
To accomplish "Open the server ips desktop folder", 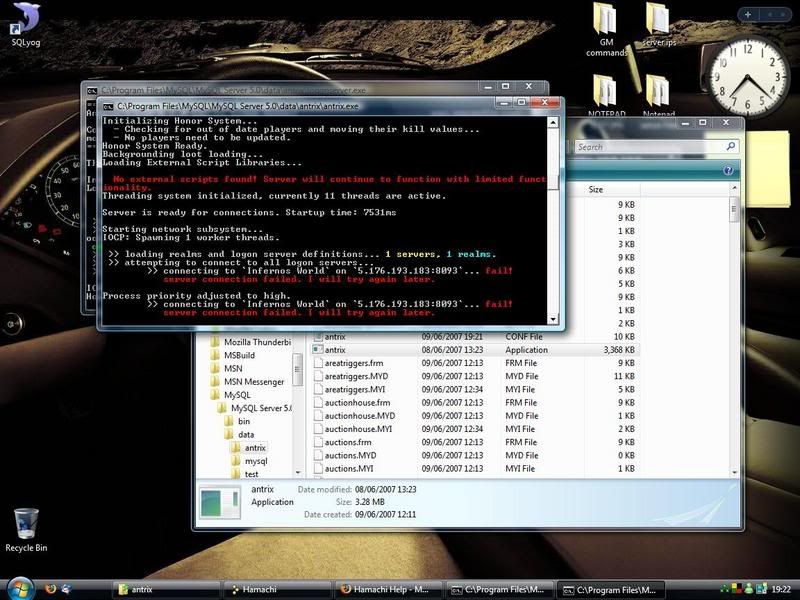I will coord(659,24).
